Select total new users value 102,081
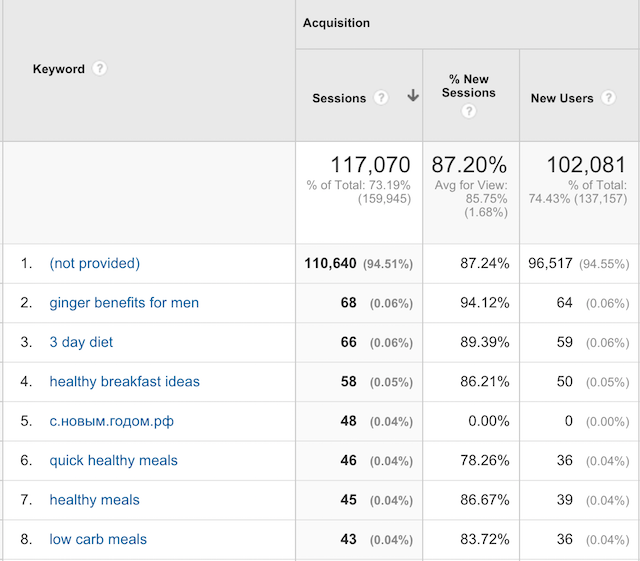 (x=586, y=165)
